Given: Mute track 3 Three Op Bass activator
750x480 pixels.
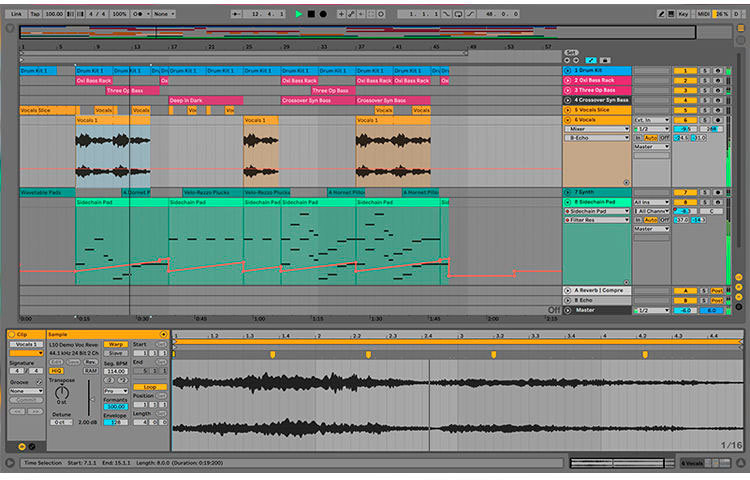Looking at the screenshot, I should (684, 91).
